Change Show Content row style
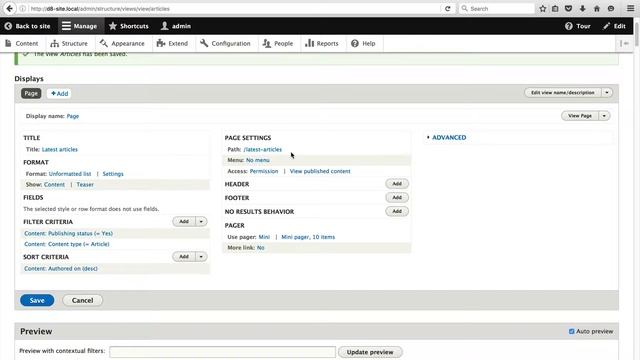 click(x=54, y=184)
